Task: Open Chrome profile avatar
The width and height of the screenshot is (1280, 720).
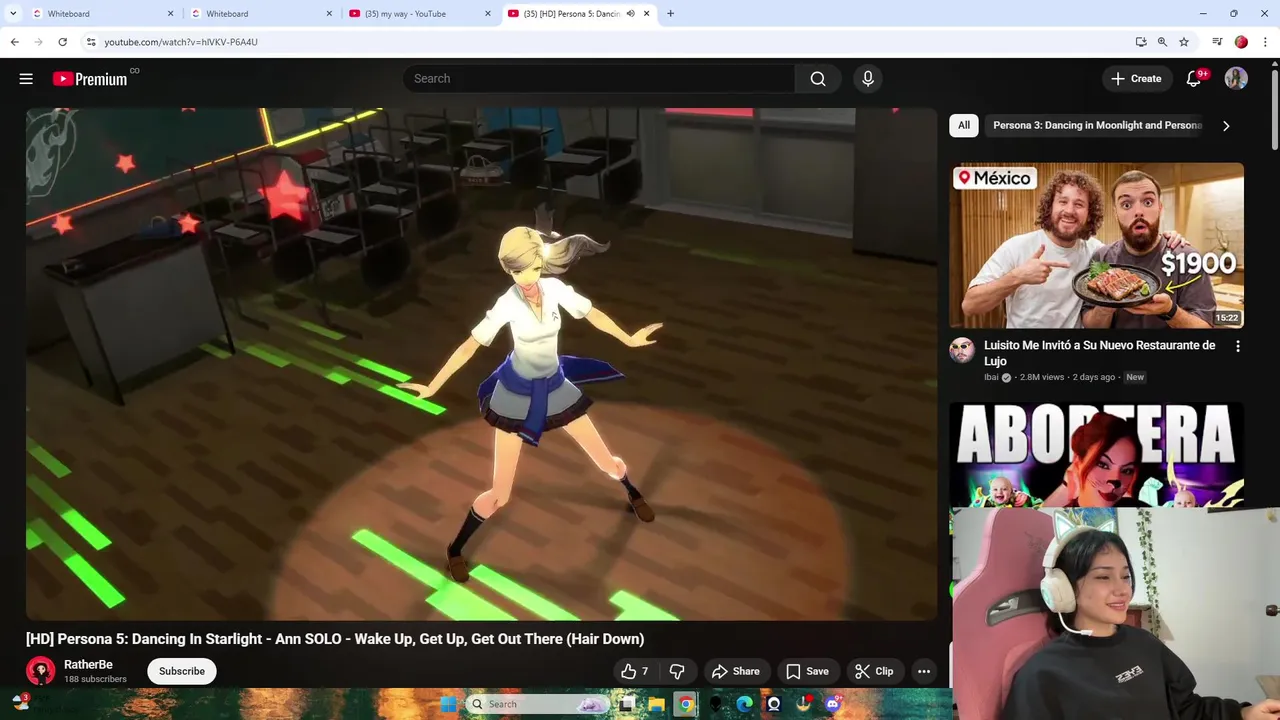Action: click(1241, 42)
